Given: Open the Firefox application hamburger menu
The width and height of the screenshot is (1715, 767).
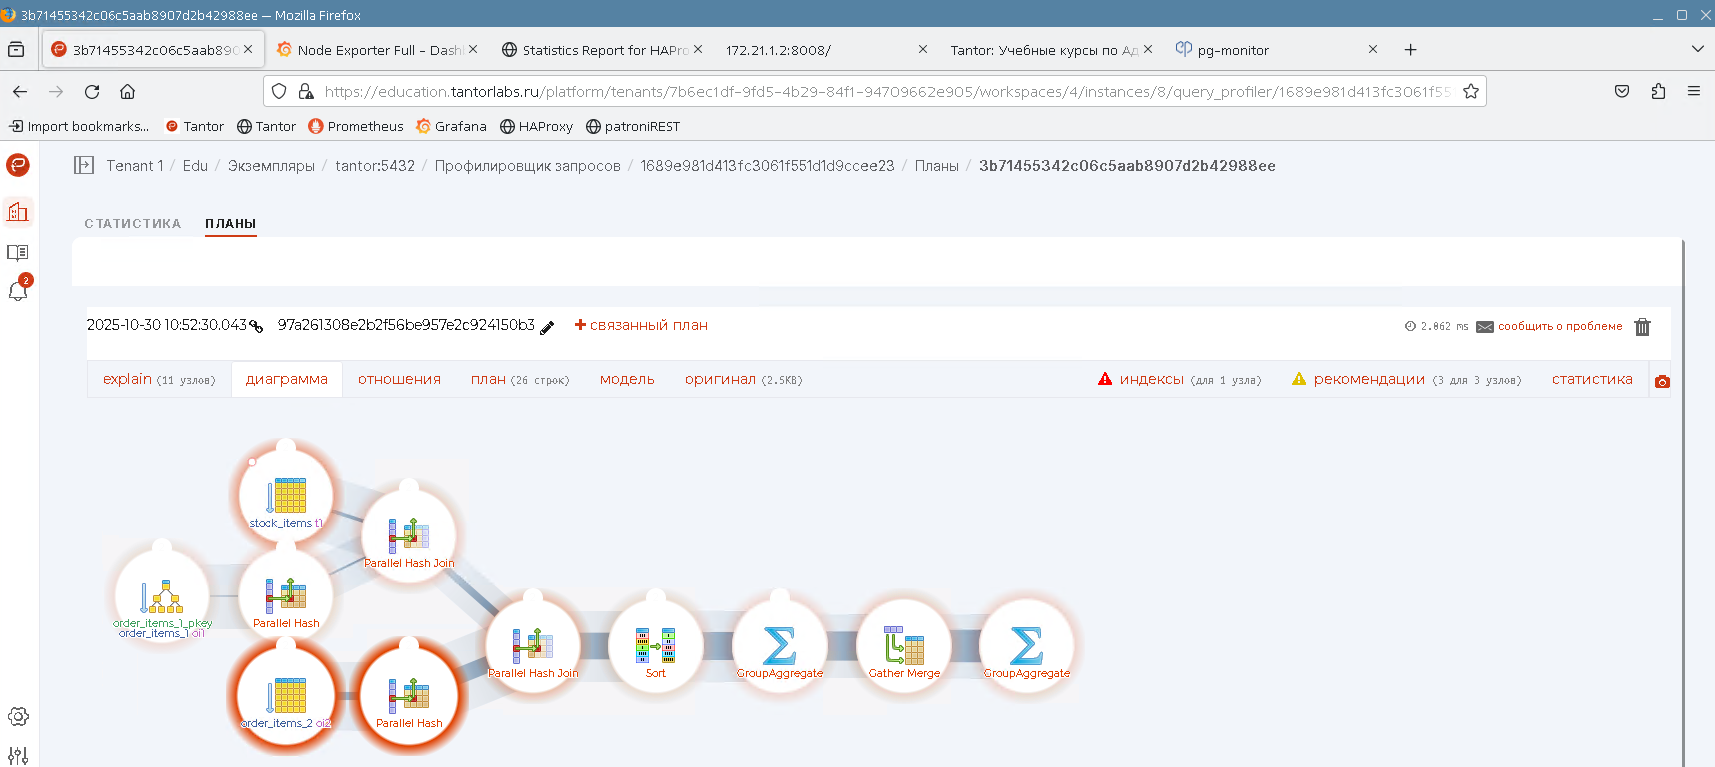Looking at the screenshot, I should pos(1693,91).
